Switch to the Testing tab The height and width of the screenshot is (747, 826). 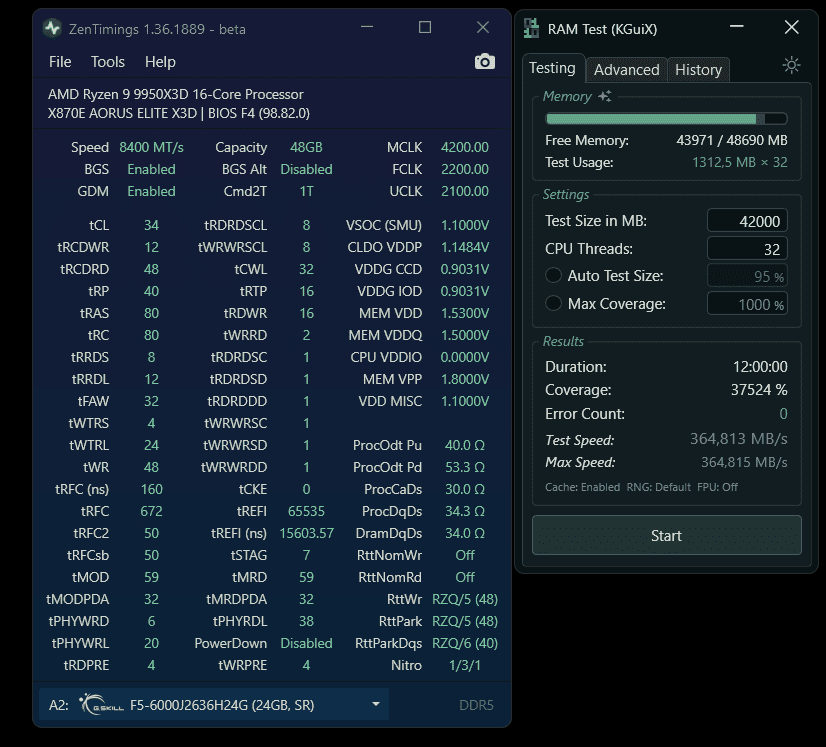click(x=553, y=68)
